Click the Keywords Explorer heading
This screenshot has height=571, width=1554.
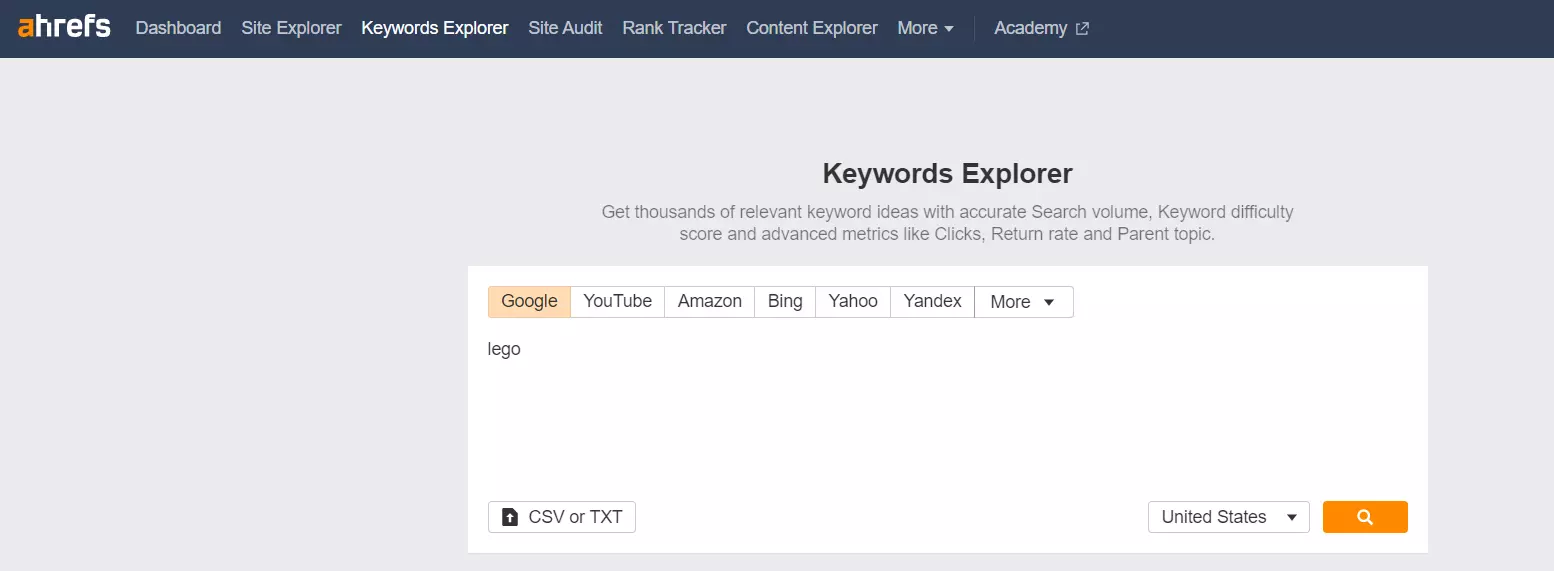(x=947, y=174)
